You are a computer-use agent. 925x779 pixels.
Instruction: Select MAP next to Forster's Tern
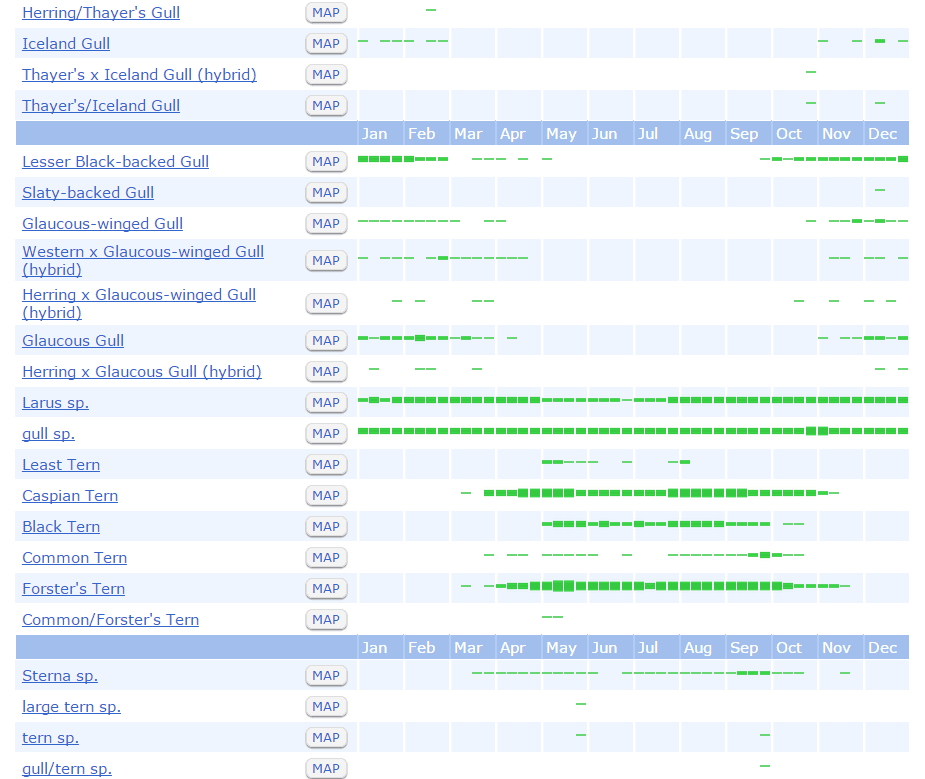point(326,589)
